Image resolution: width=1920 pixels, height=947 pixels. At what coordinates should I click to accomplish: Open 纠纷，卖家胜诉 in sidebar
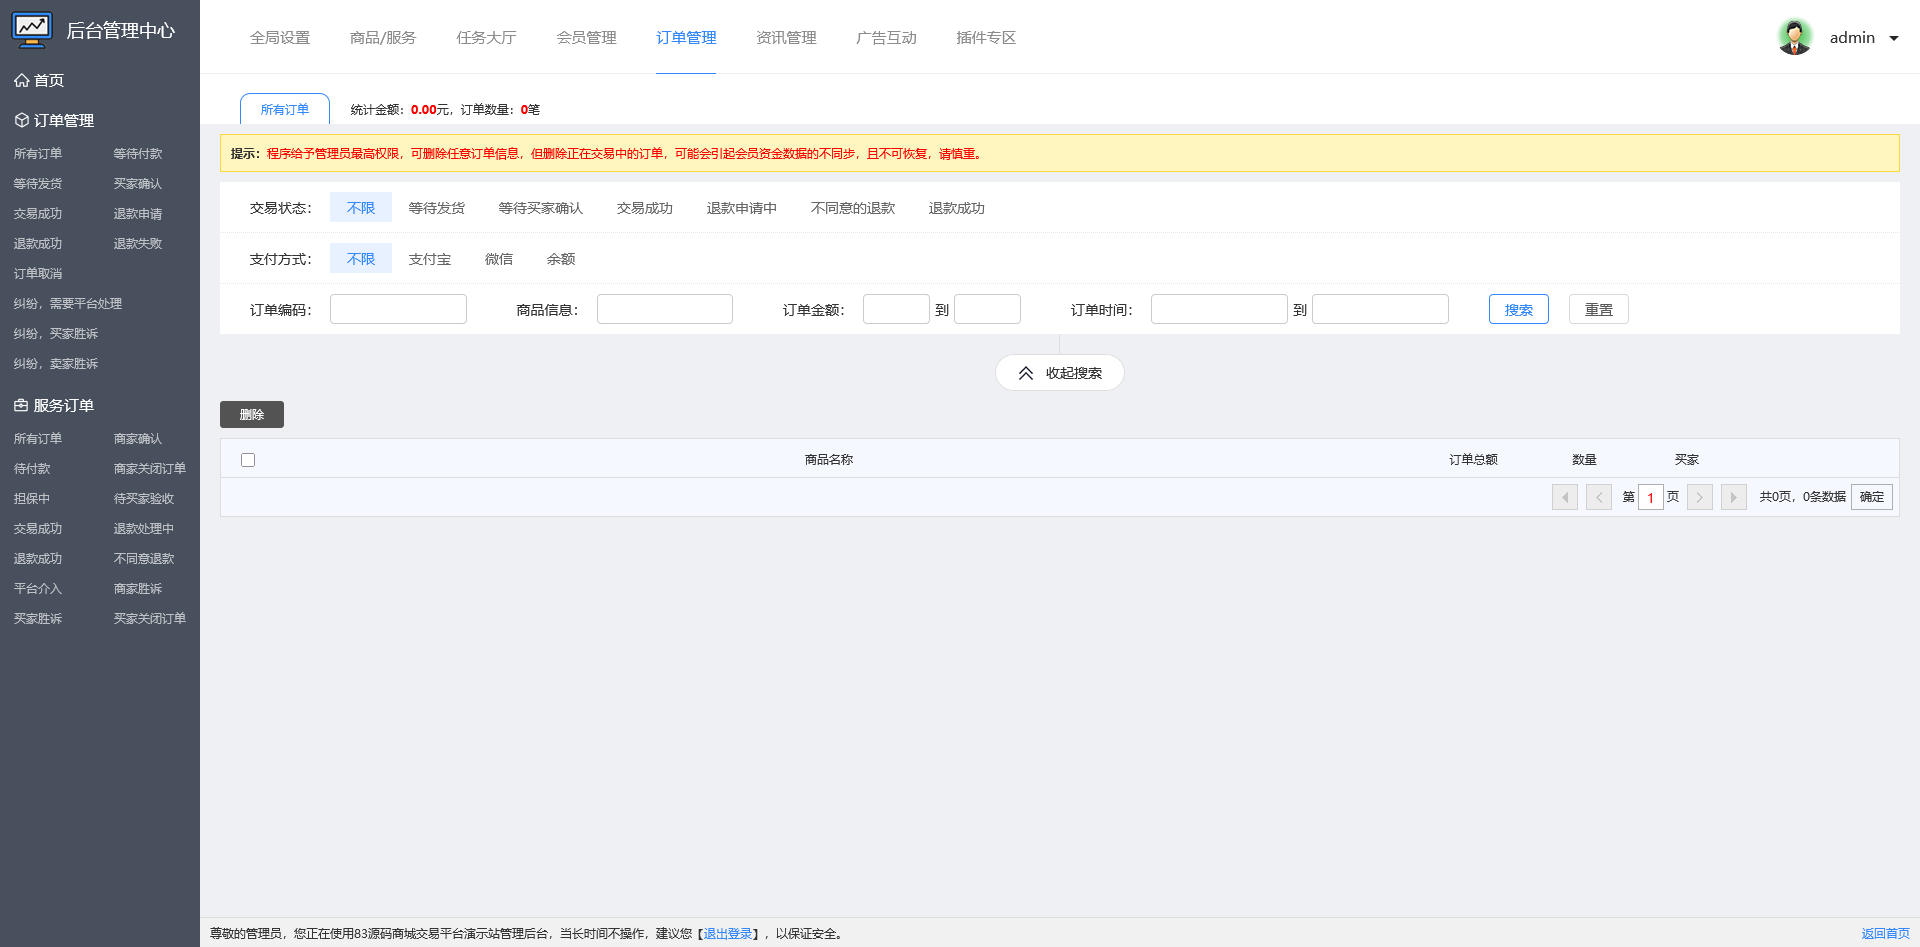point(56,364)
